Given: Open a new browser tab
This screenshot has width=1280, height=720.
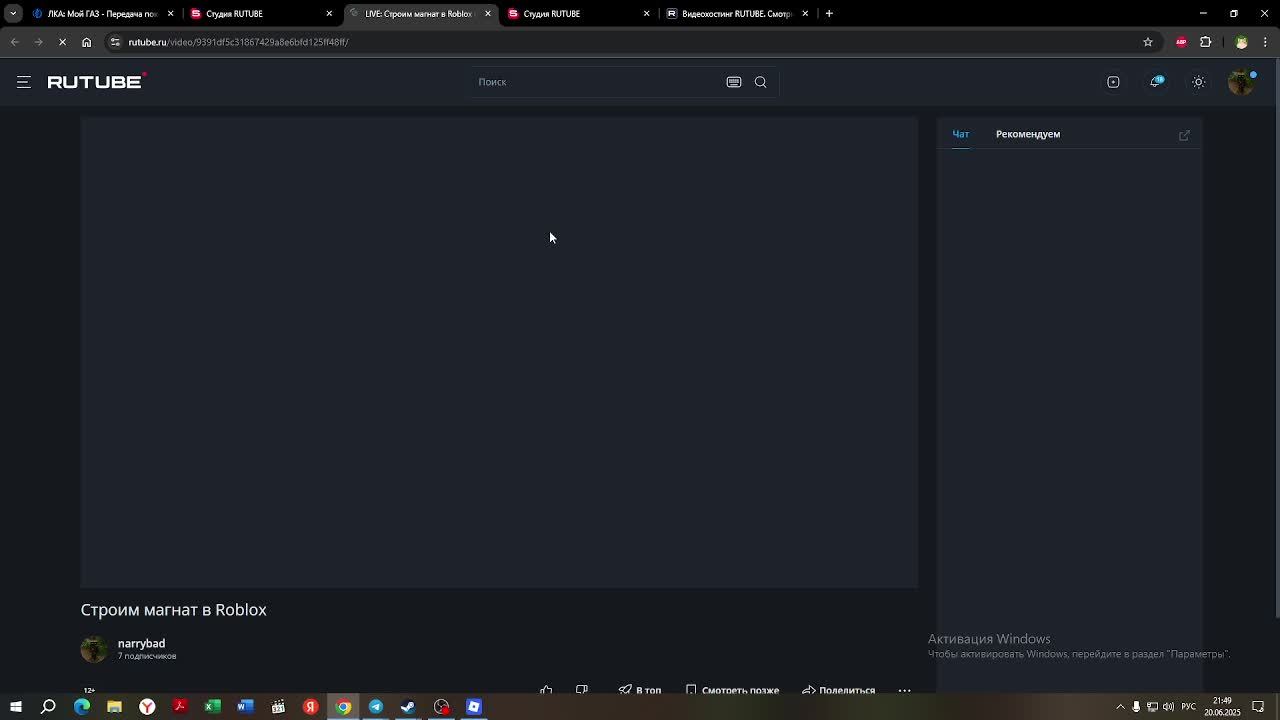Looking at the screenshot, I should [x=829, y=14].
